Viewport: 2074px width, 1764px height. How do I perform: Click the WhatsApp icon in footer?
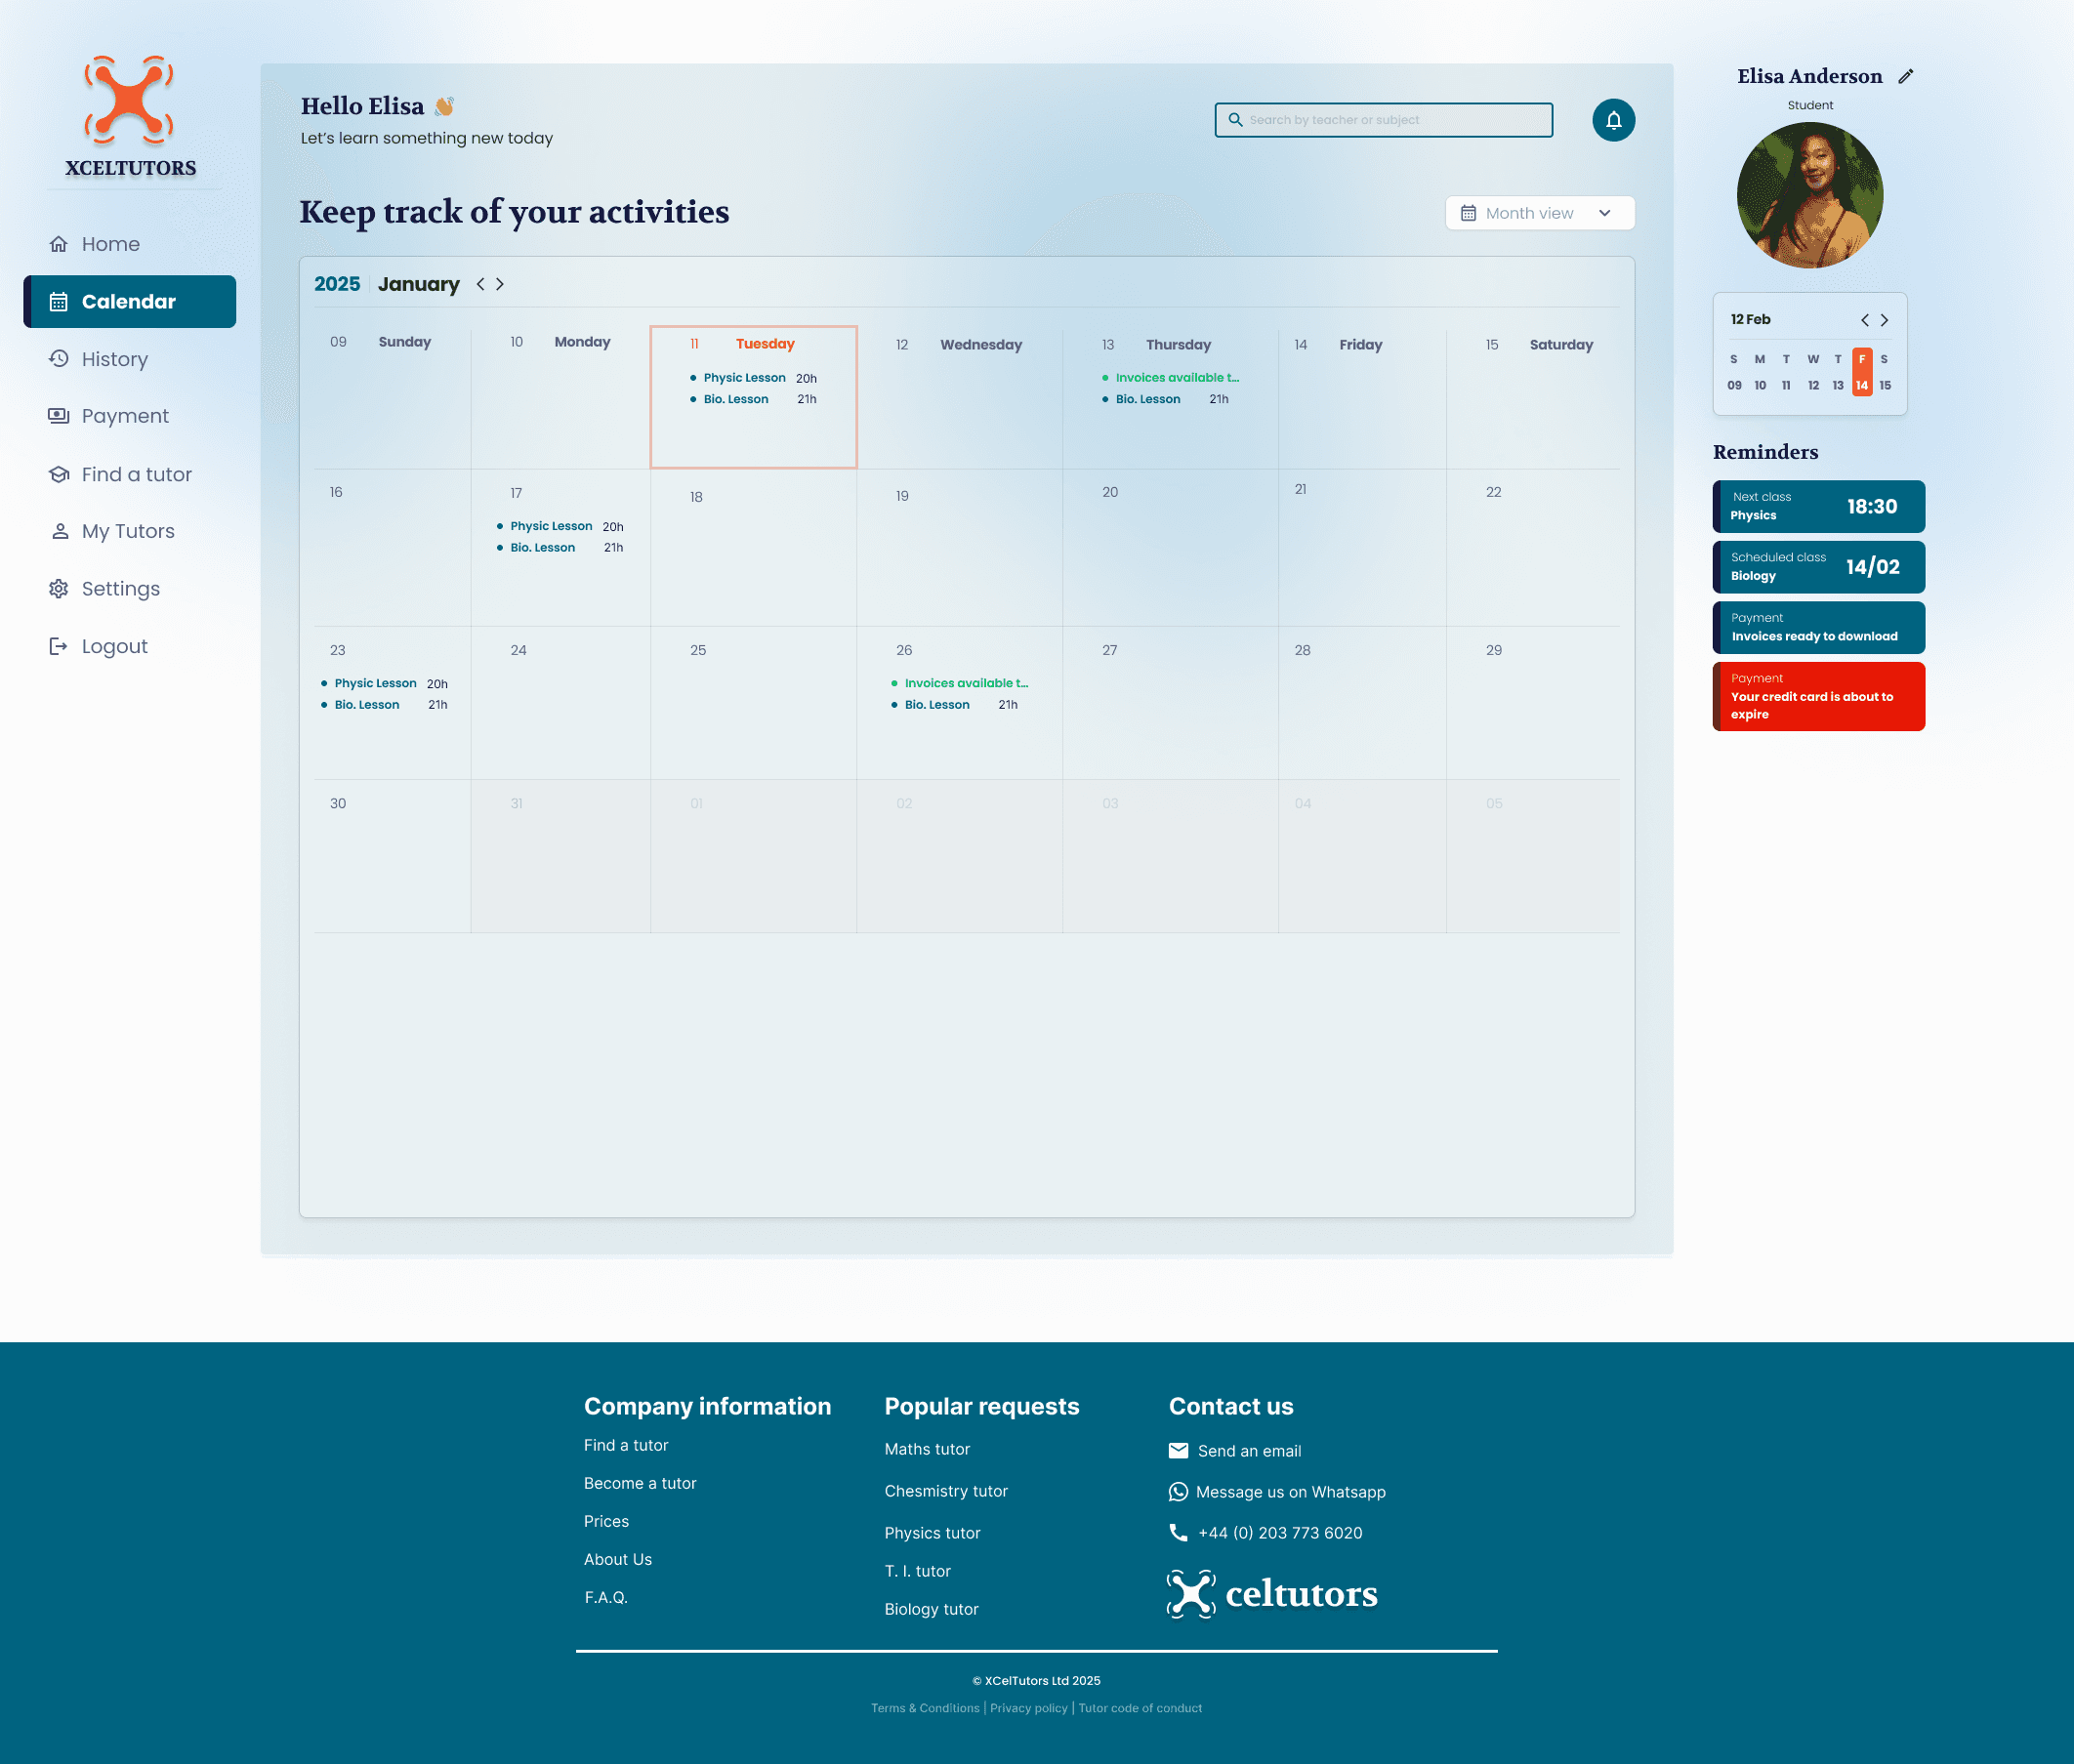click(1178, 1491)
